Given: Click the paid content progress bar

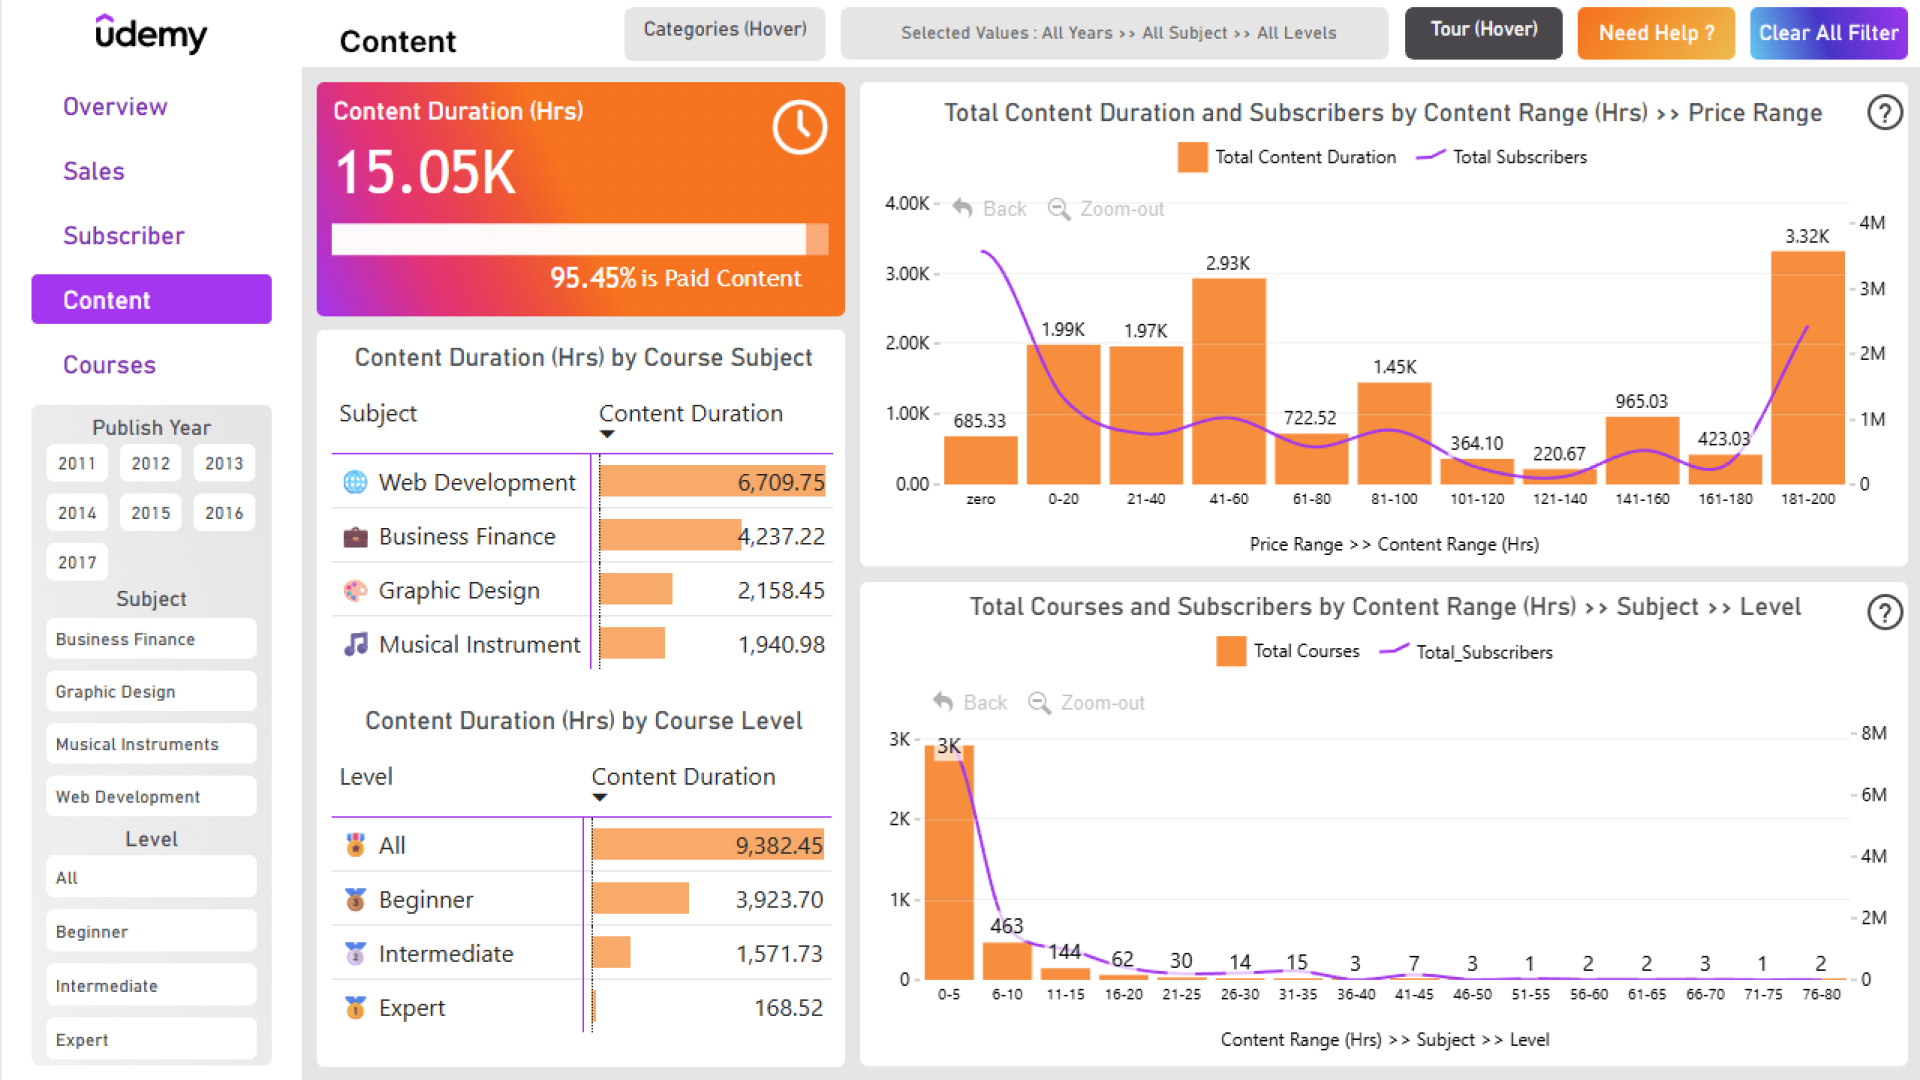Looking at the screenshot, I should (x=578, y=240).
